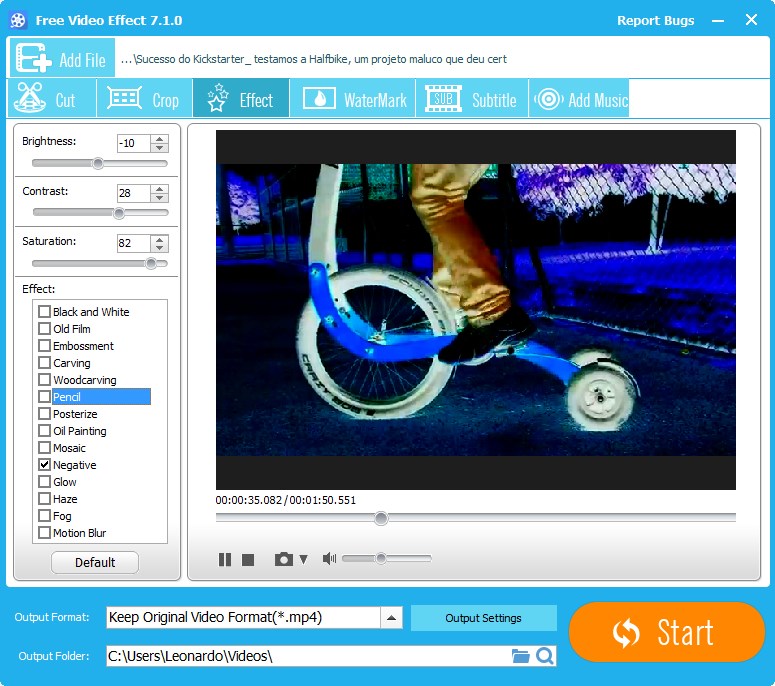Enable the Motion Blur effect
Image resolution: width=775 pixels, height=686 pixels.
[44, 532]
